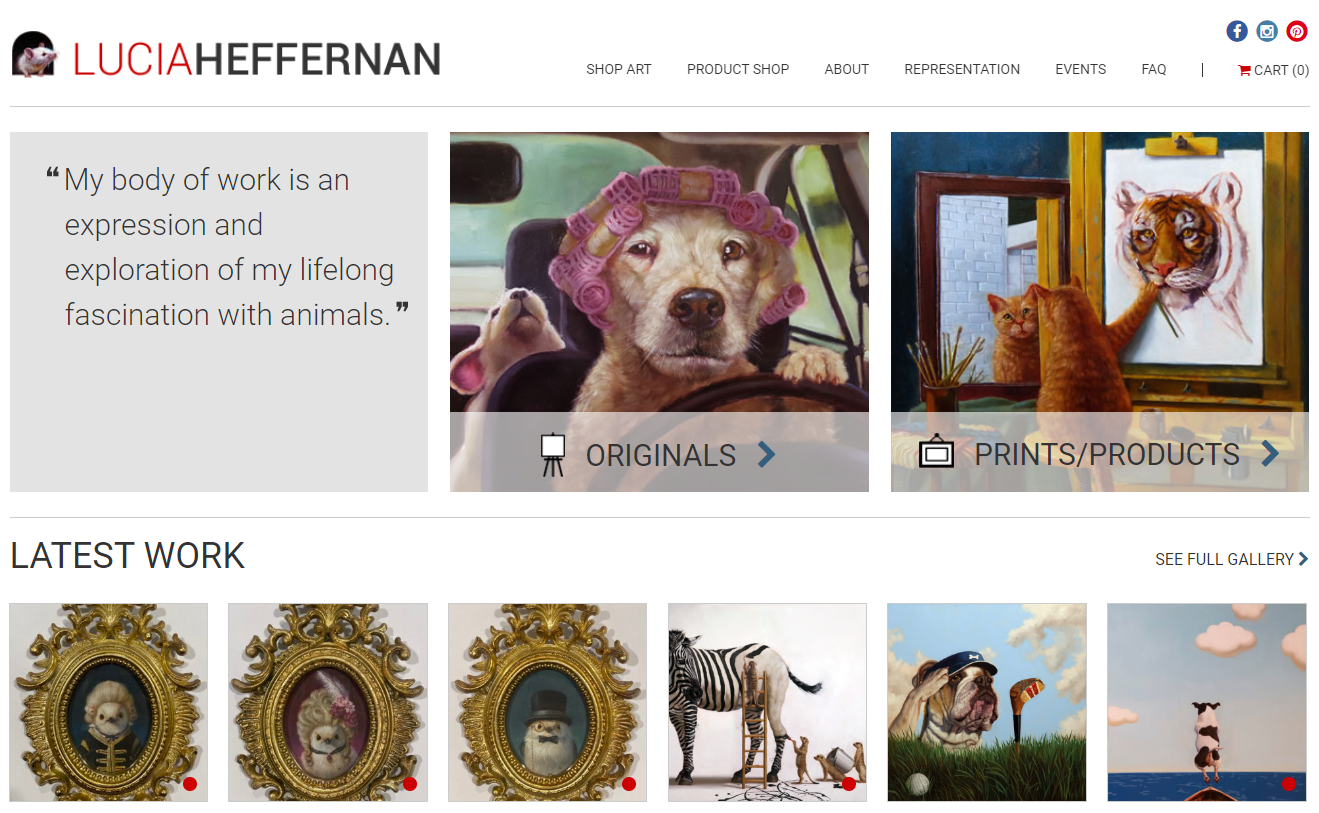Select the top-hat bird framed portrait
Image resolution: width=1319 pixels, height=813 pixels.
click(x=547, y=702)
